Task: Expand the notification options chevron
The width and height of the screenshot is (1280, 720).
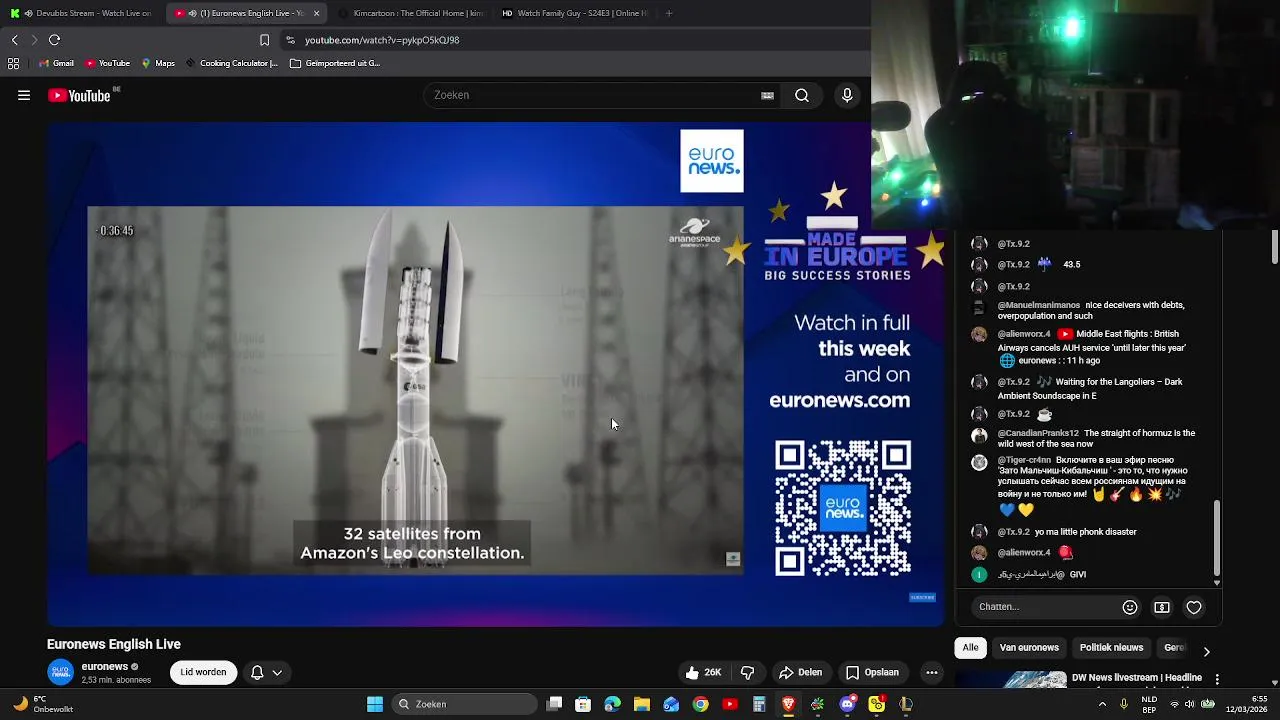Action: (277, 673)
